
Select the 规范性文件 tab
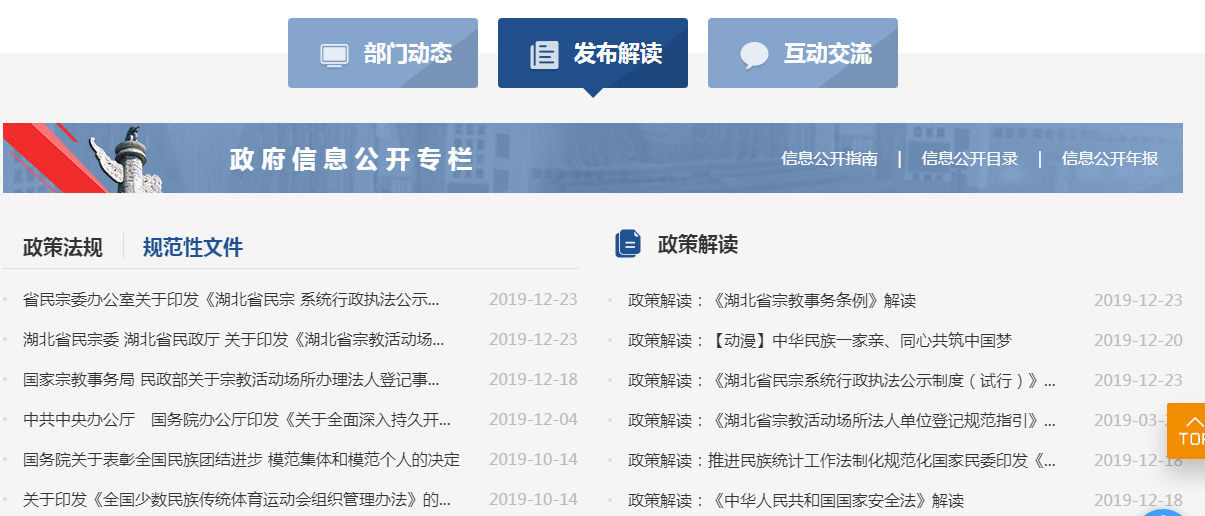[x=193, y=247]
